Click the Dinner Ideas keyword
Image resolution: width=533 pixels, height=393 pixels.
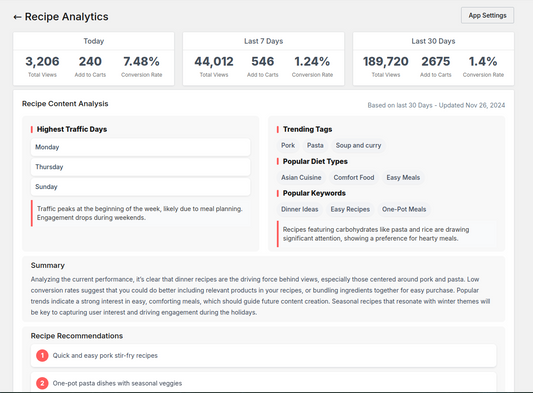coord(299,209)
